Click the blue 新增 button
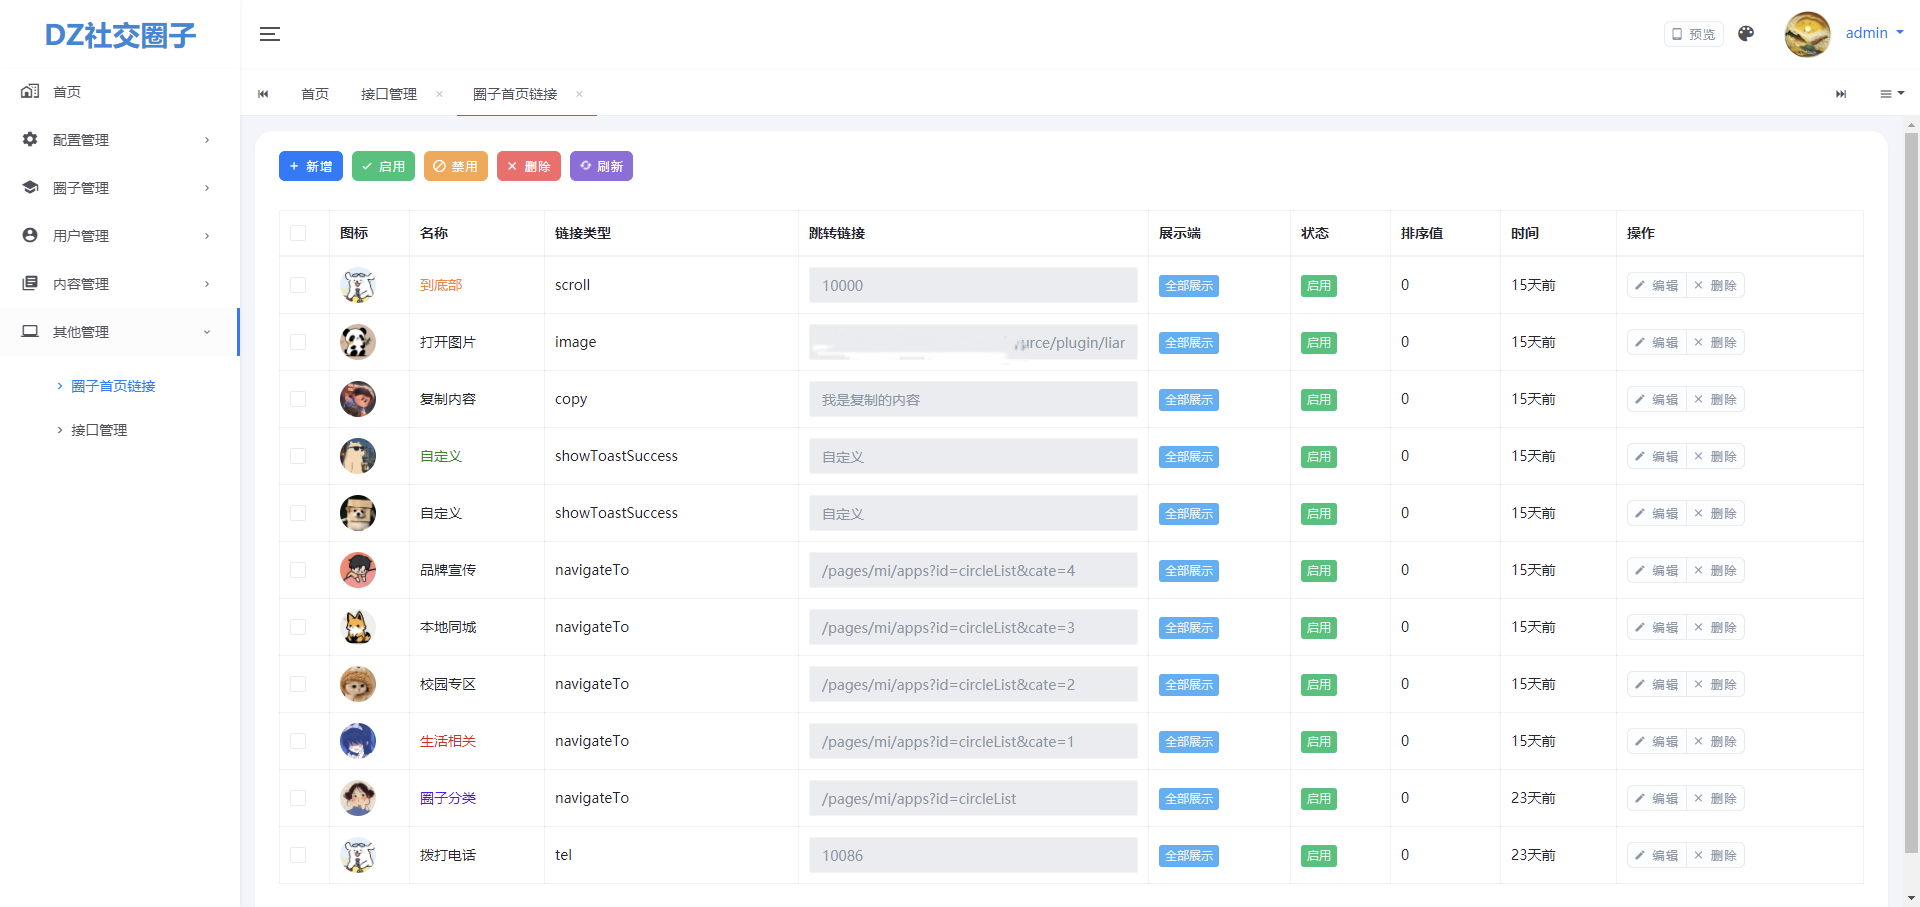Image resolution: width=1920 pixels, height=907 pixels. (311, 166)
